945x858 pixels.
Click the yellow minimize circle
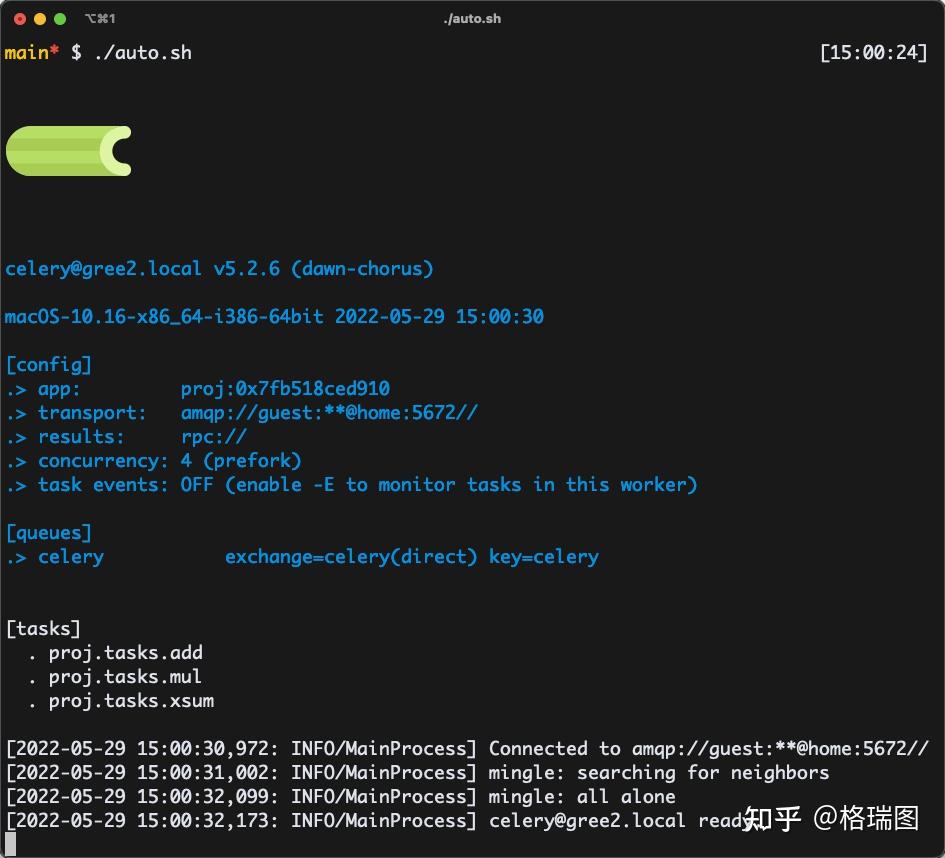[x=39, y=18]
